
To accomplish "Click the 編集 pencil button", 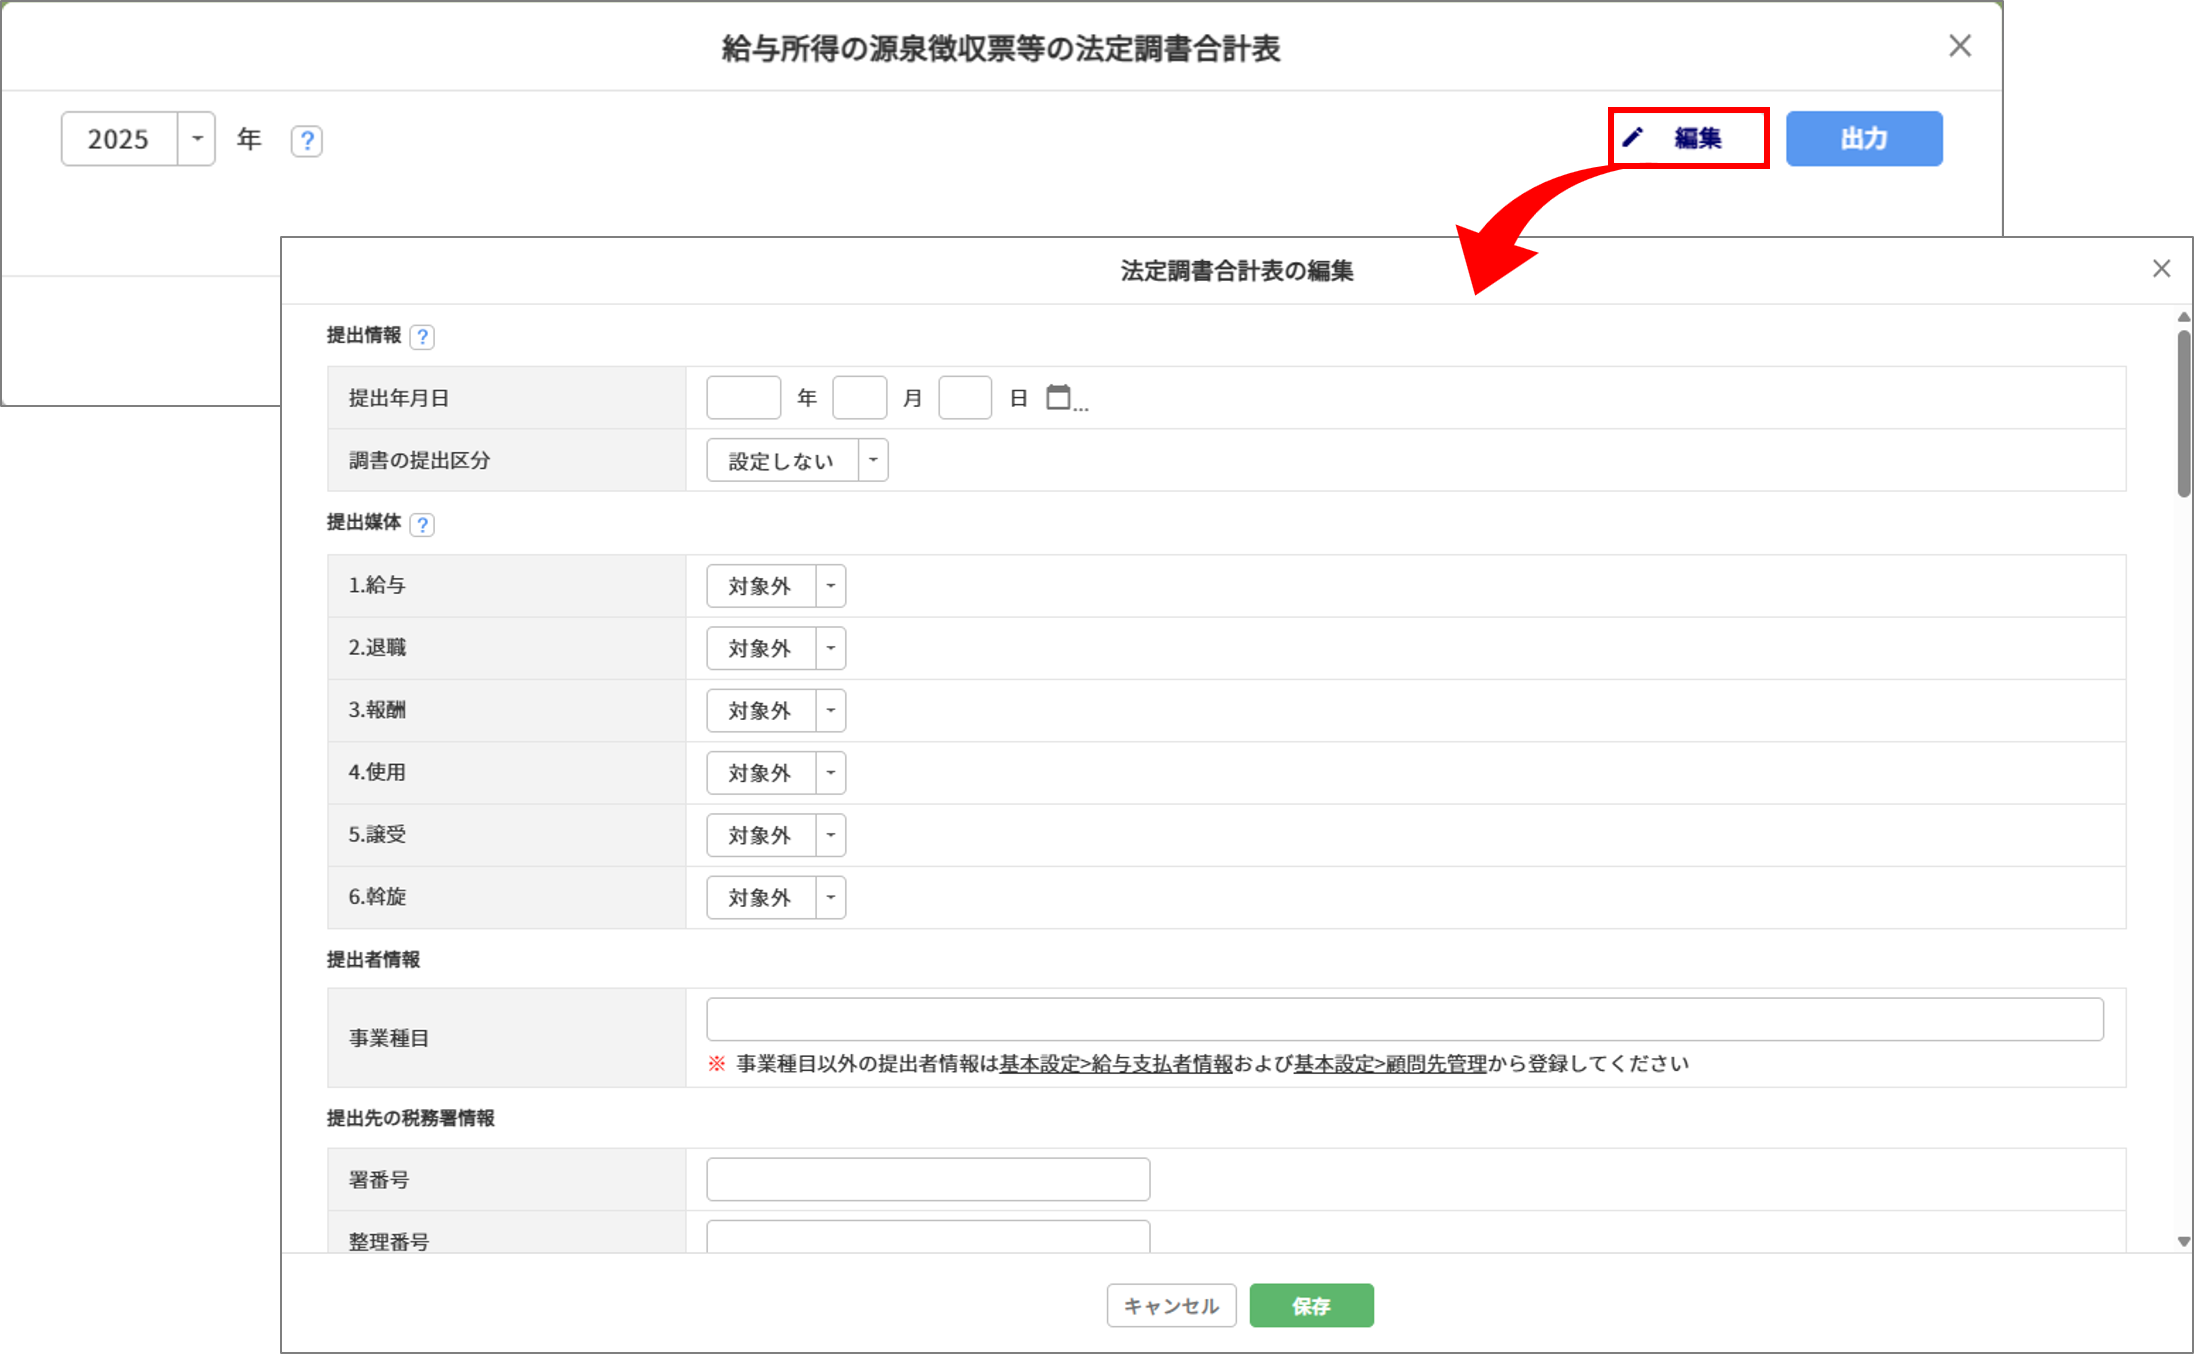I will pyautogui.click(x=1688, y=138).
